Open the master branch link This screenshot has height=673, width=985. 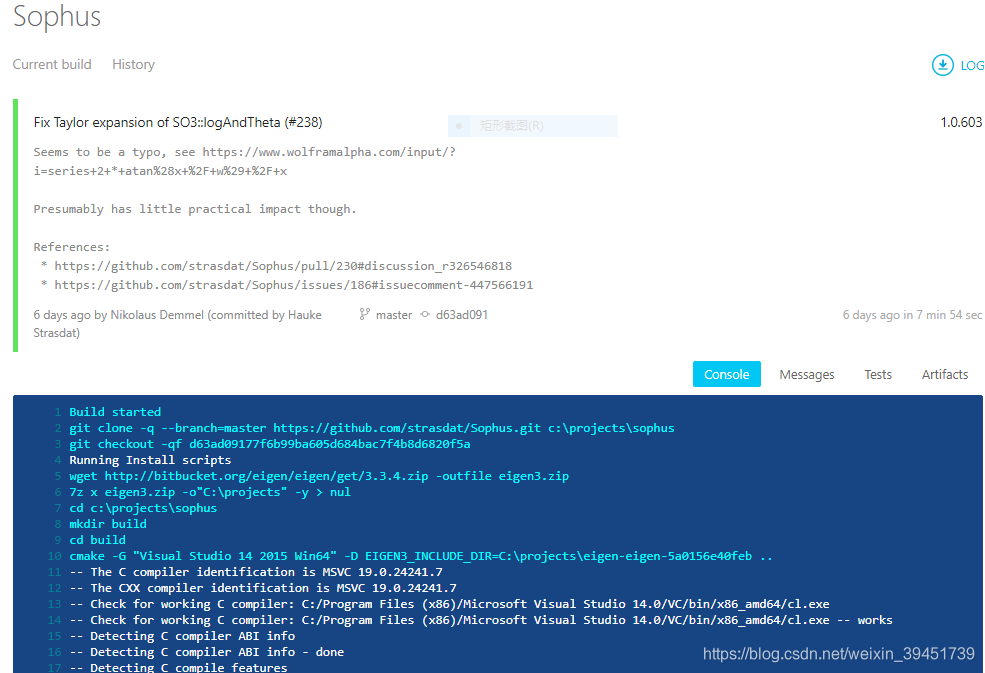394,315
